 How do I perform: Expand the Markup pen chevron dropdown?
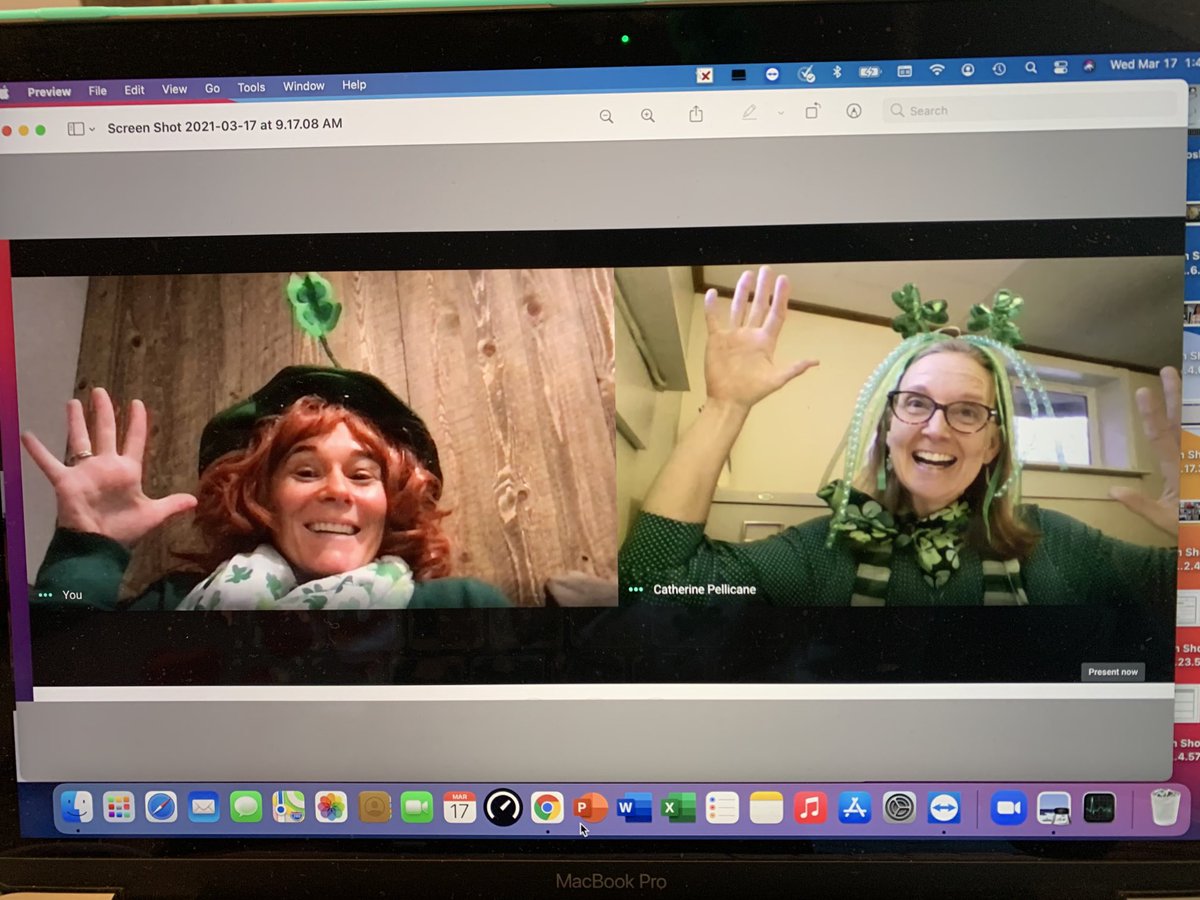pos(780,113)
